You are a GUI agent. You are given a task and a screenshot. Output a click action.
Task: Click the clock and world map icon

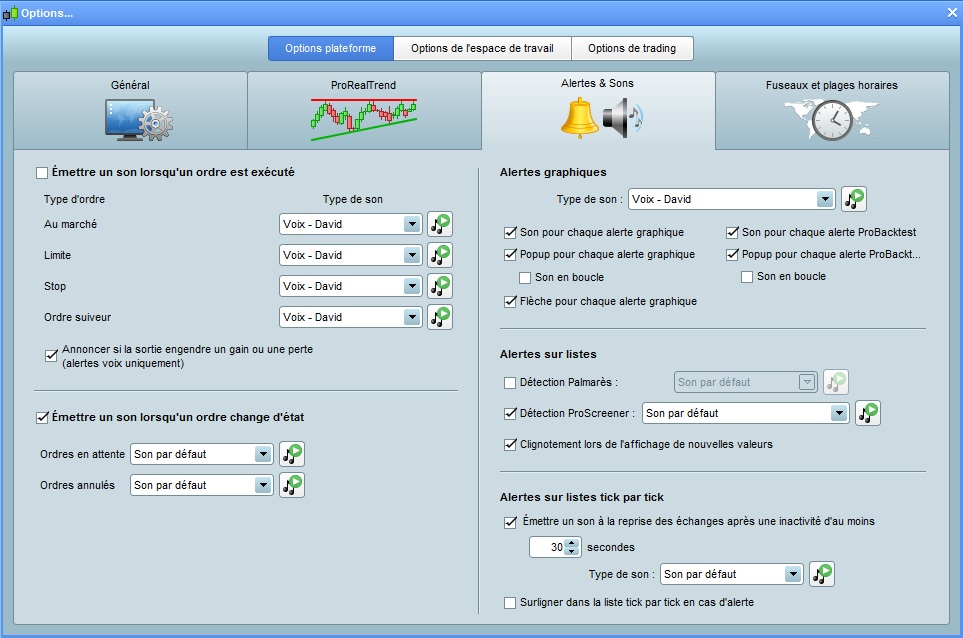coord(832,119)
